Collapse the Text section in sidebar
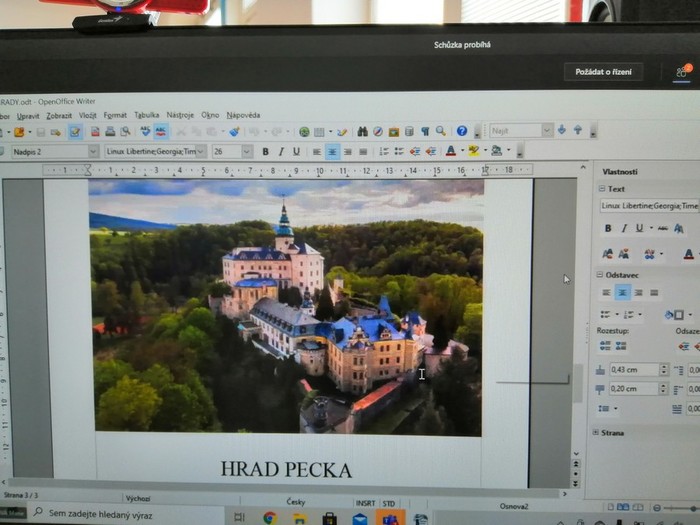Viewport: 700px width, 525px height. pos(601,189)
